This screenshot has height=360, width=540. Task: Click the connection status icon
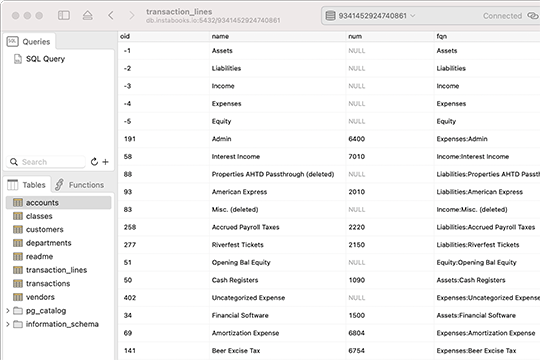click(x=533, y=16)
